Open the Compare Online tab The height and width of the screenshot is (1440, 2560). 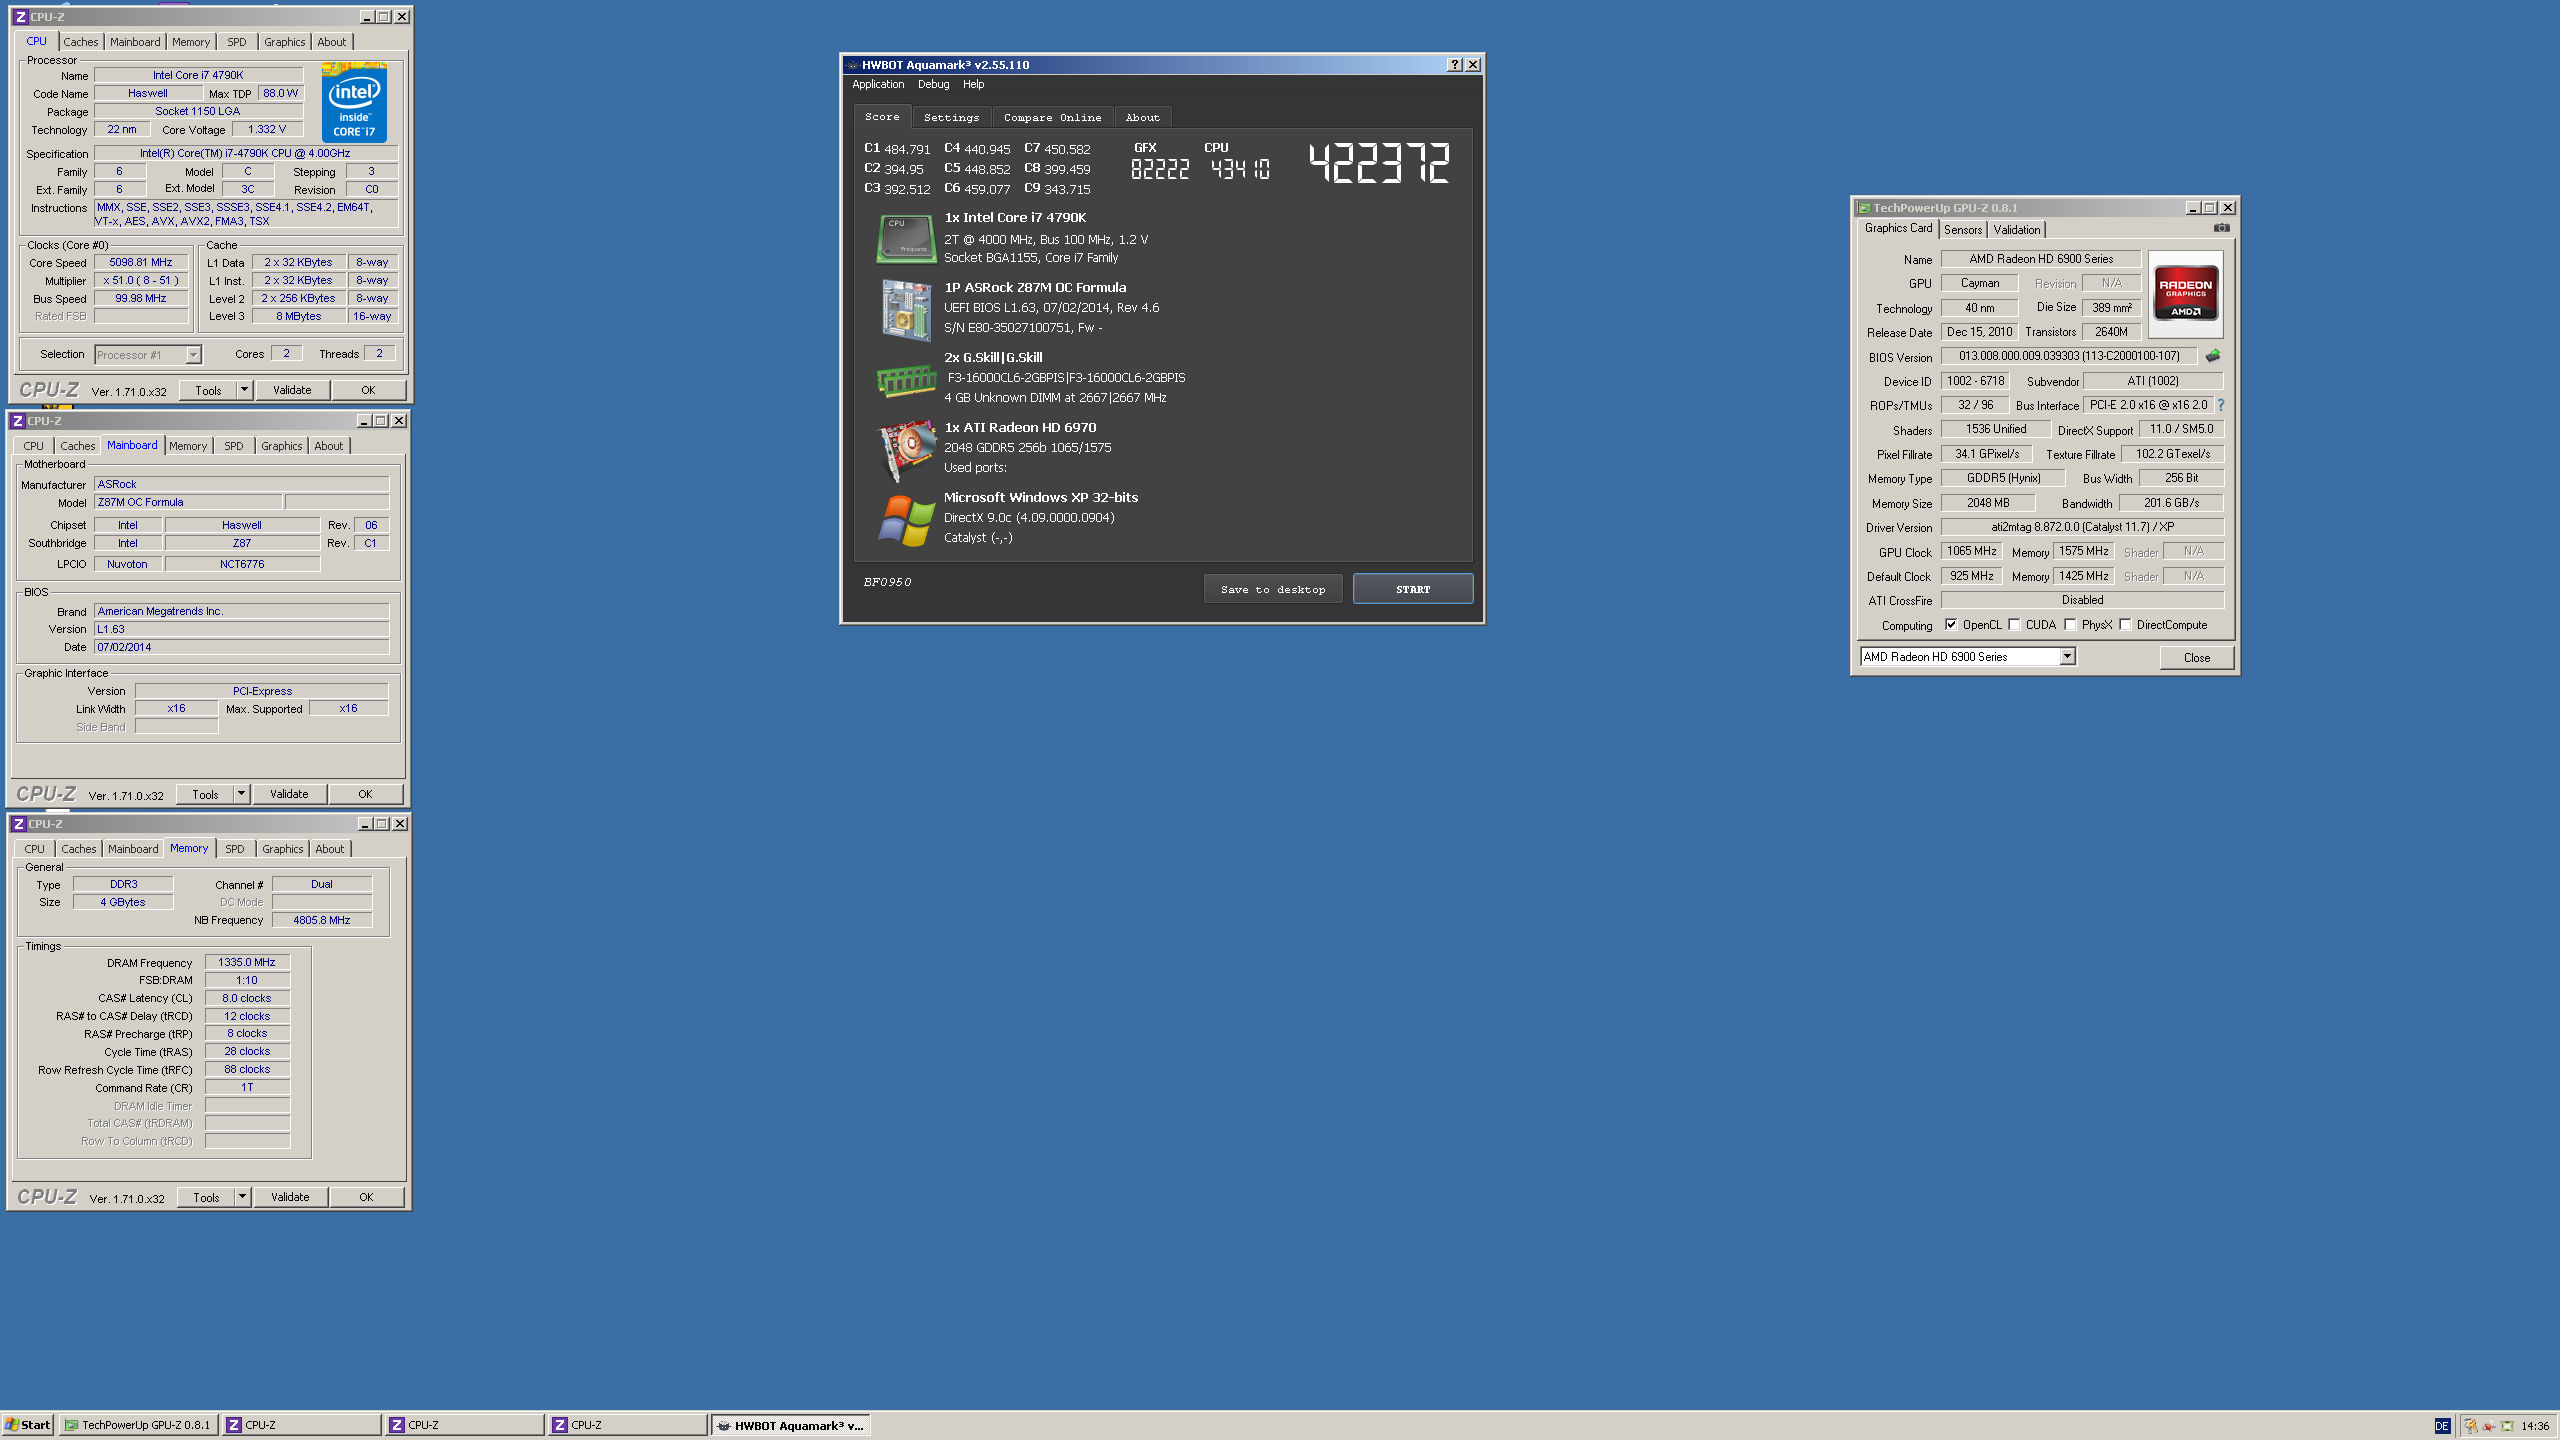pyautogui.click(x=1052, y=118)
